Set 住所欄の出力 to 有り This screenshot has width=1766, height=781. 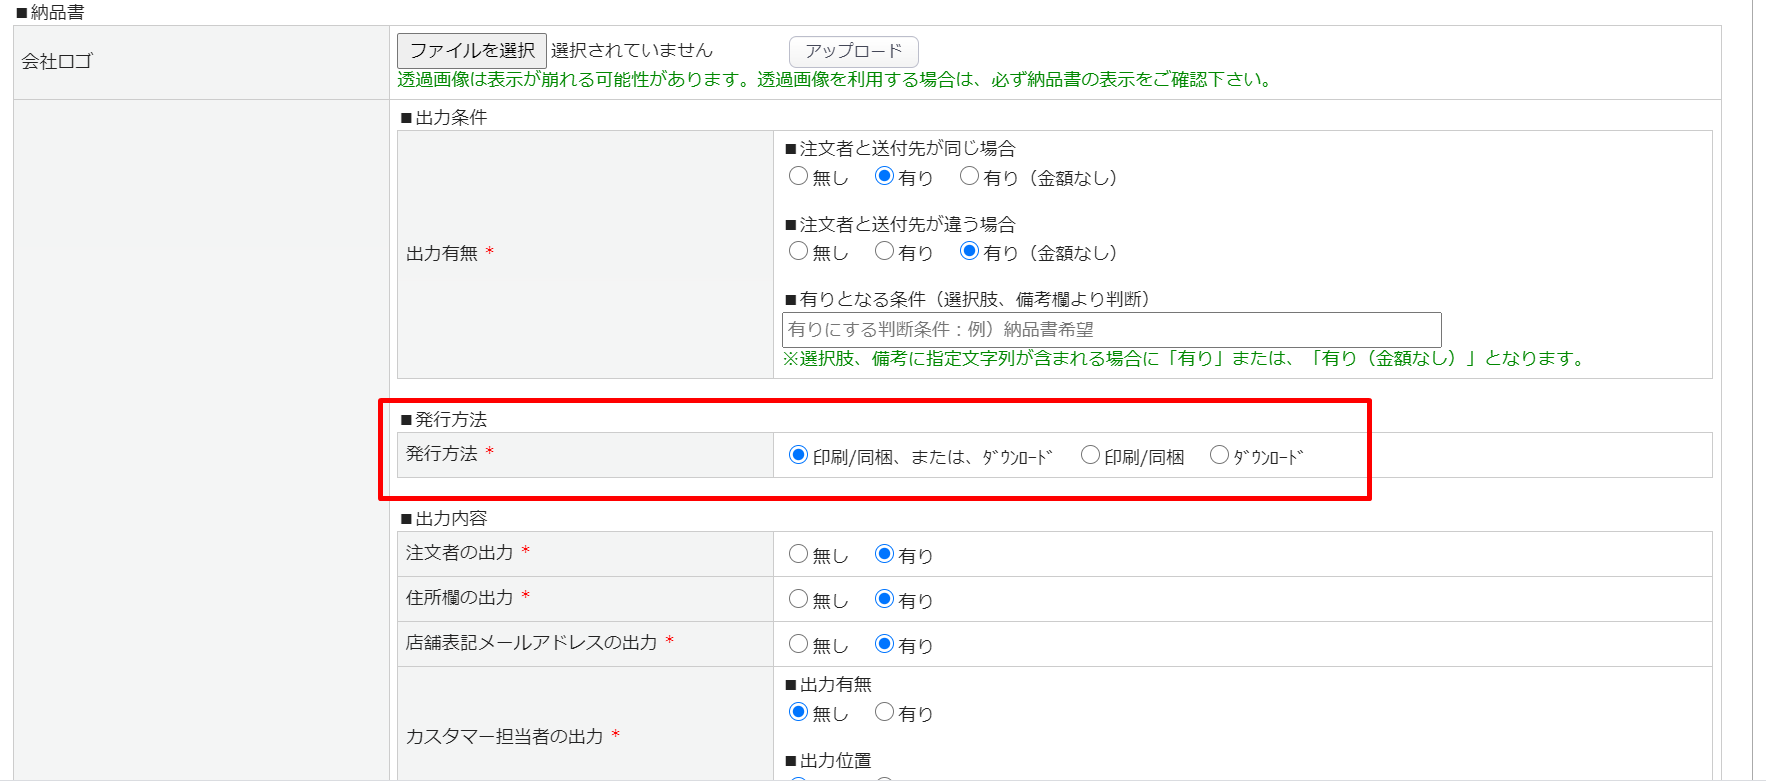tap(884, 599)
